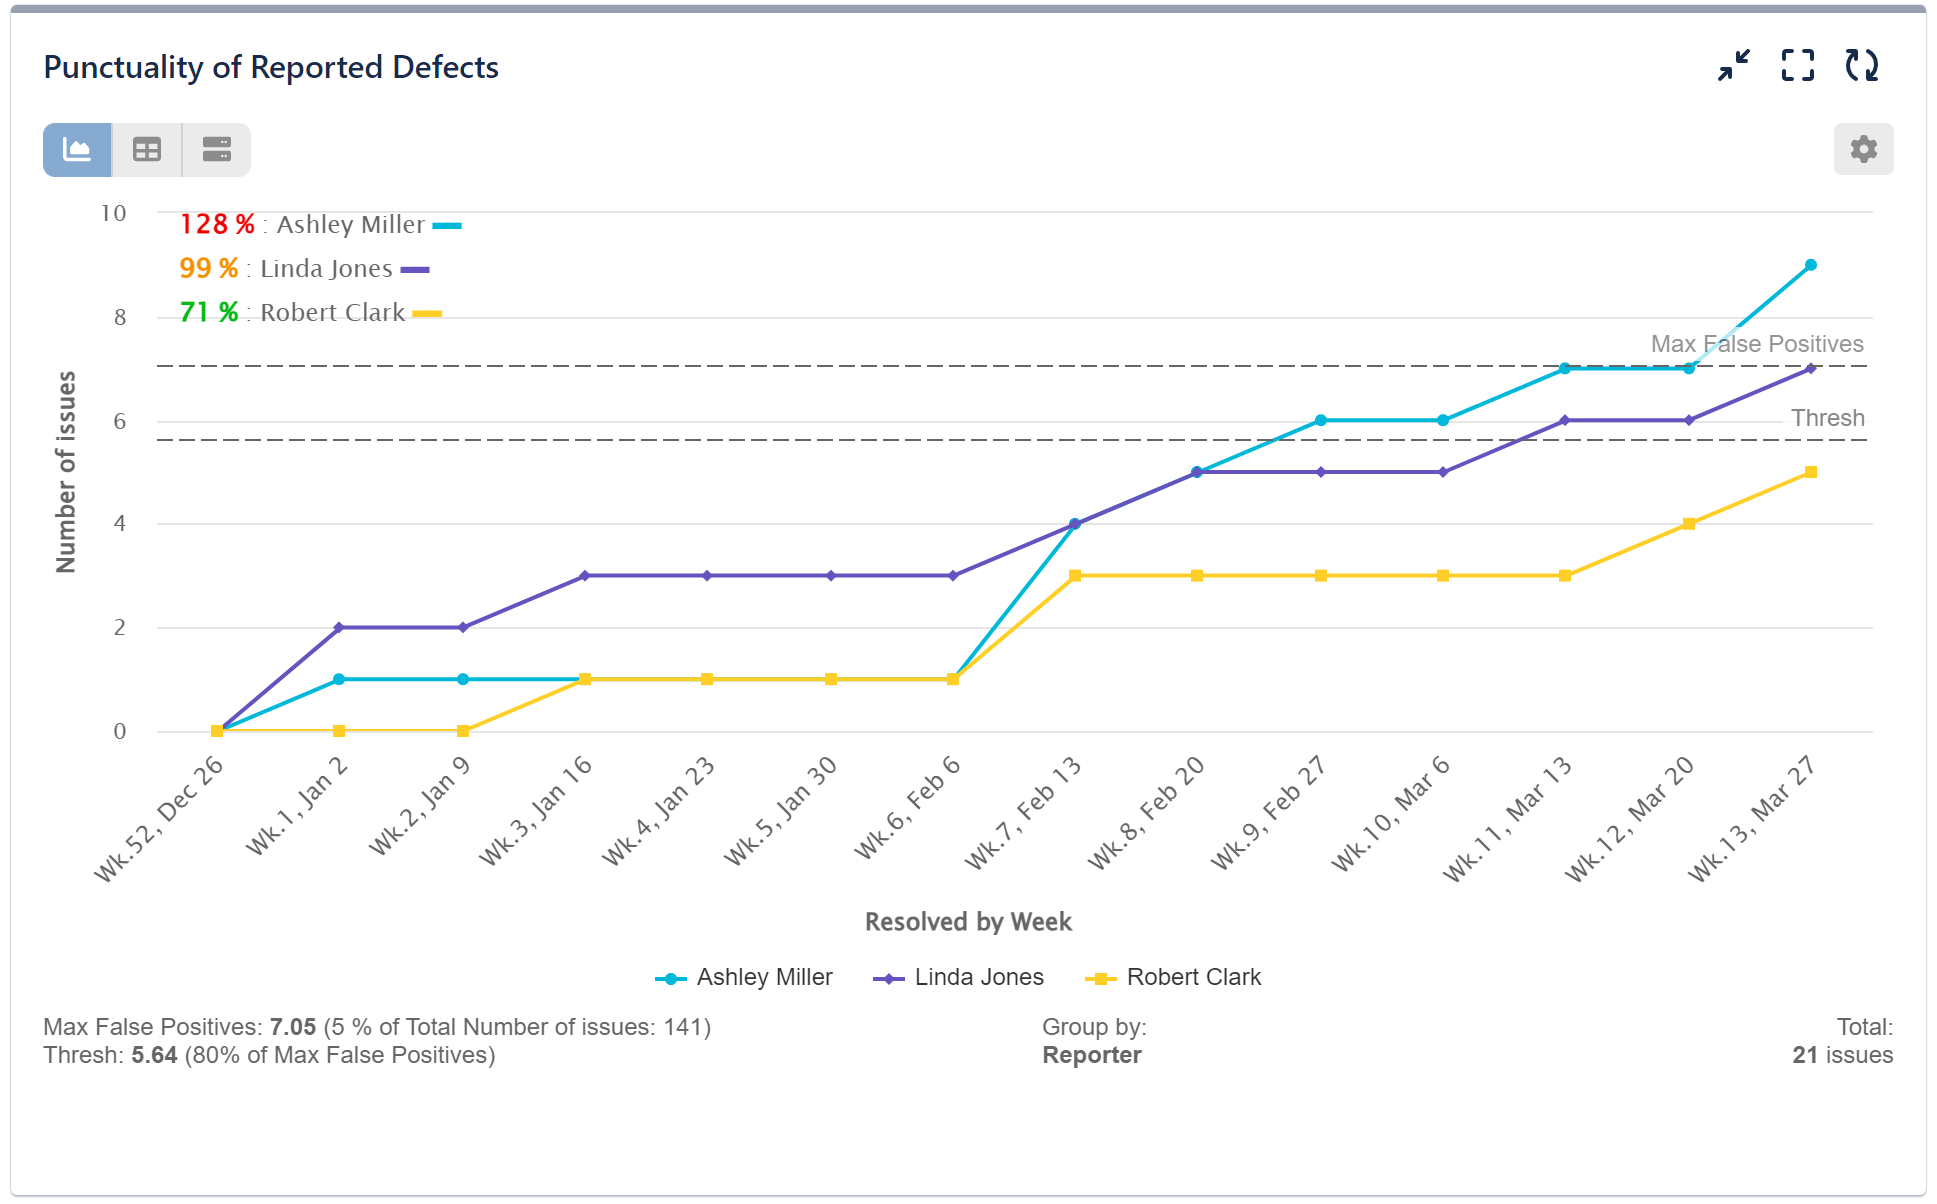Click the green 71% Robert Clark stat
Image resolution: width=1937 pixels, height=1204 pixels.
click(x=204, y=312)
